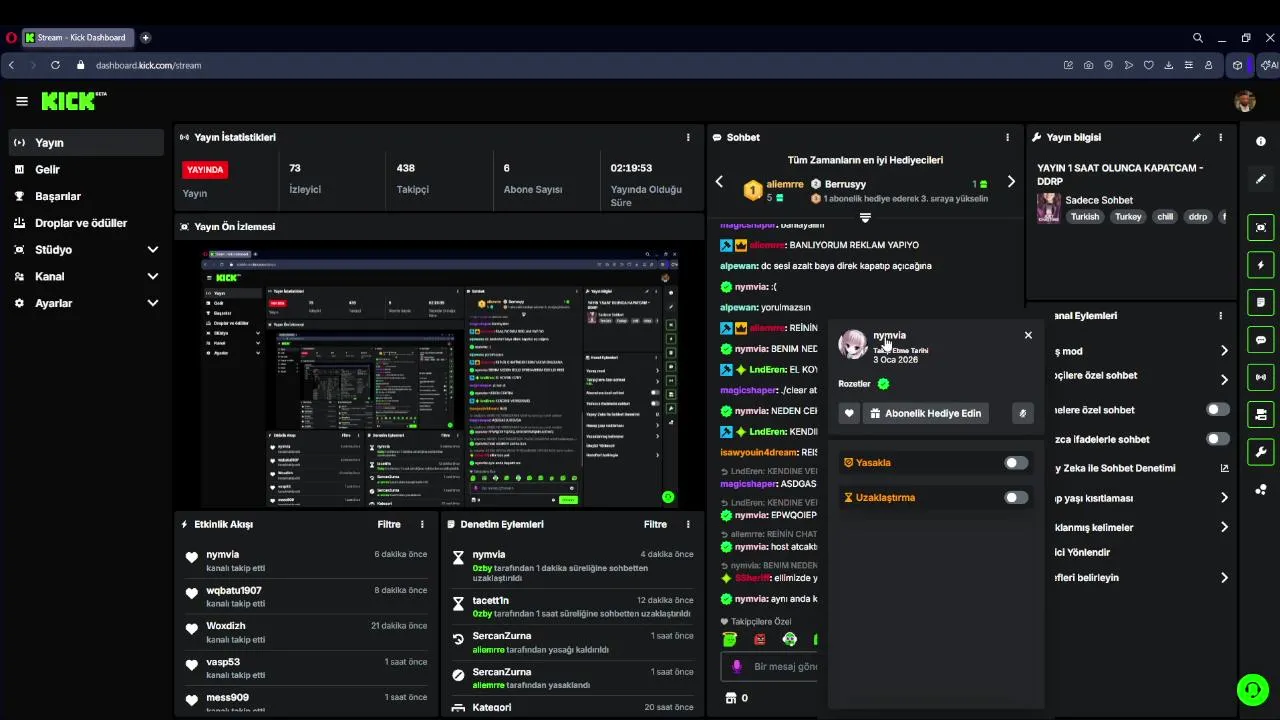Click the browser search magnifier in the title bar
Image resolution: width=1280 pixels, height=720 pixels.
click(x=1197, y=38)
